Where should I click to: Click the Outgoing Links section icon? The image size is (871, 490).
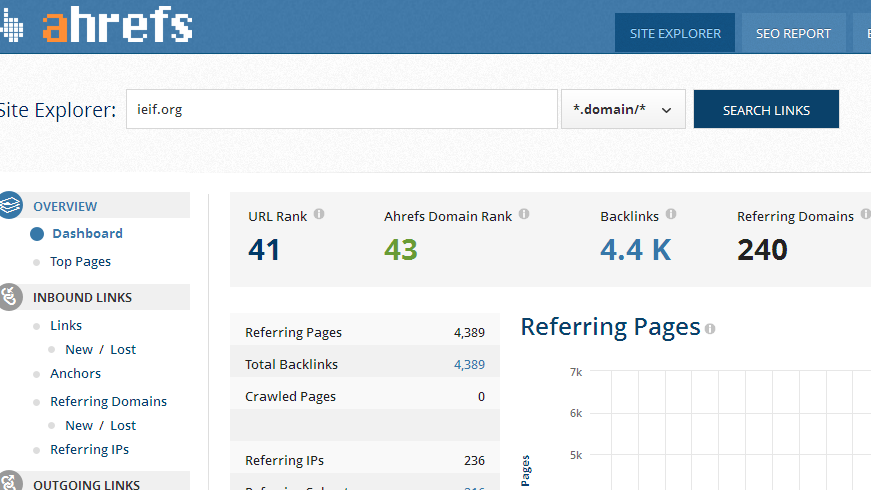pyautogui.click(x=10, y=482)
